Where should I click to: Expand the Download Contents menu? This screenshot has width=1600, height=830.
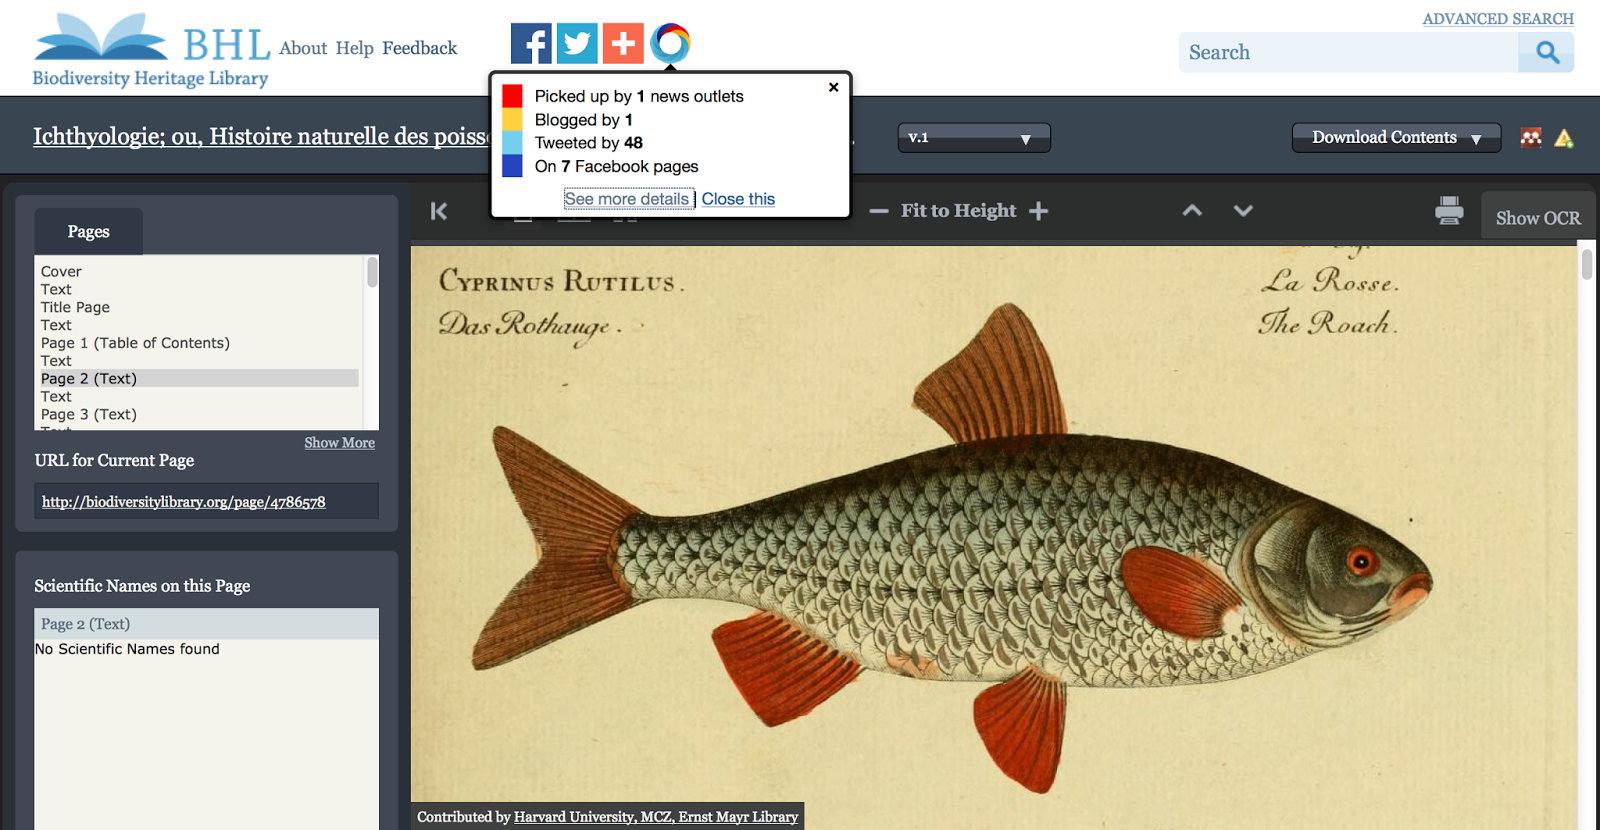click(1396, 138)
